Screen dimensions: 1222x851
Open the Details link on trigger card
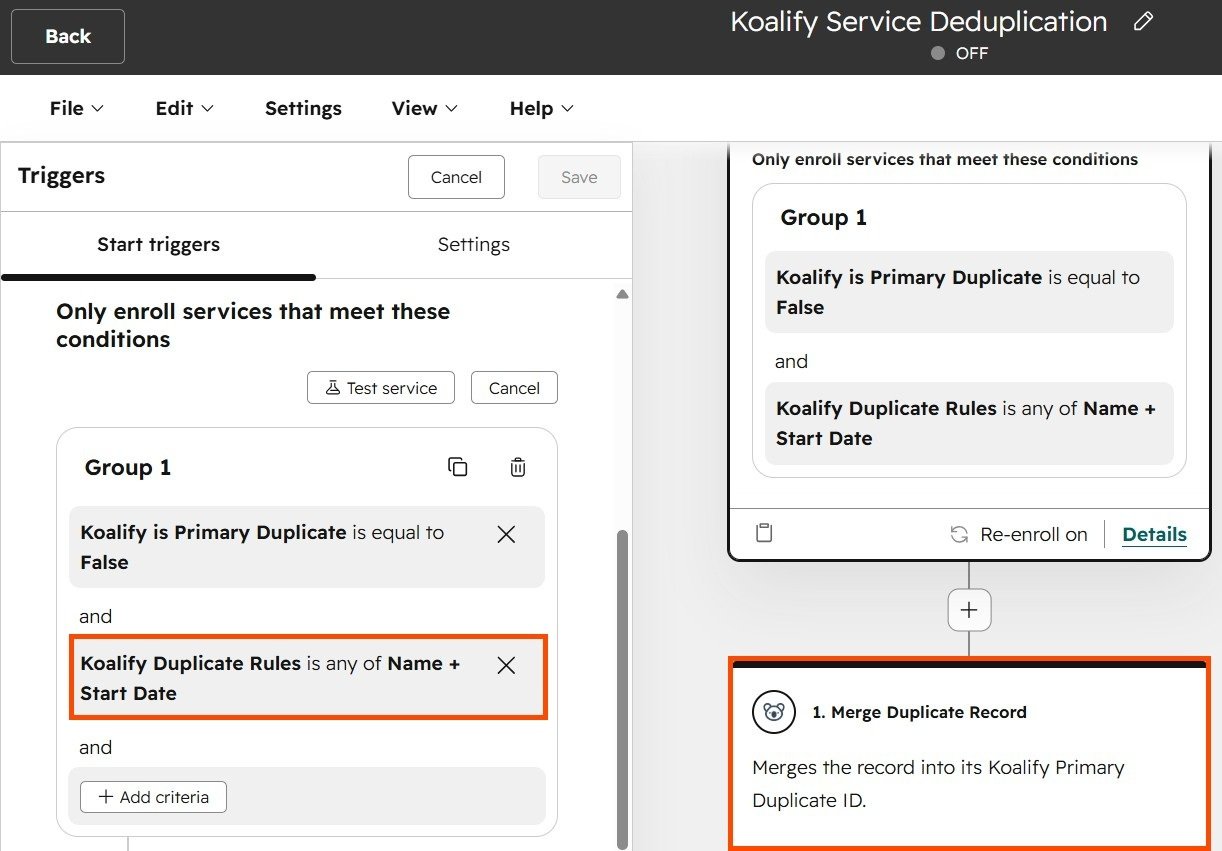tap(1154, 534)
